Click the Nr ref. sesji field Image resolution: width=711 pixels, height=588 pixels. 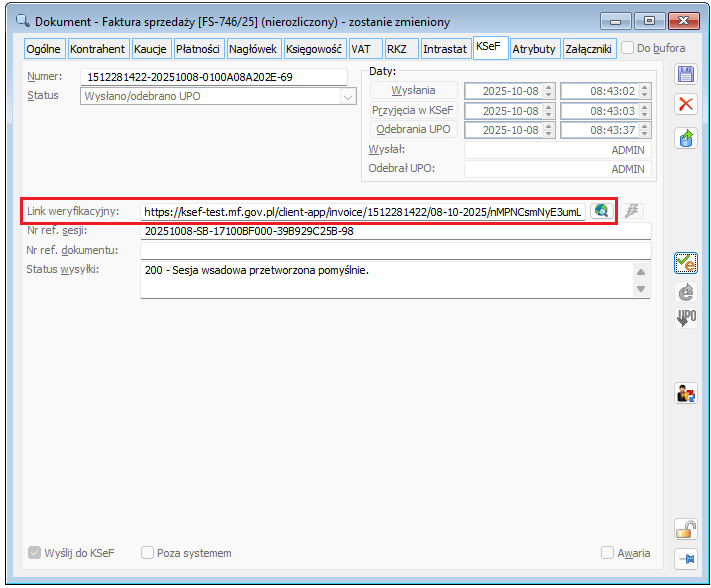click(395, 231)
